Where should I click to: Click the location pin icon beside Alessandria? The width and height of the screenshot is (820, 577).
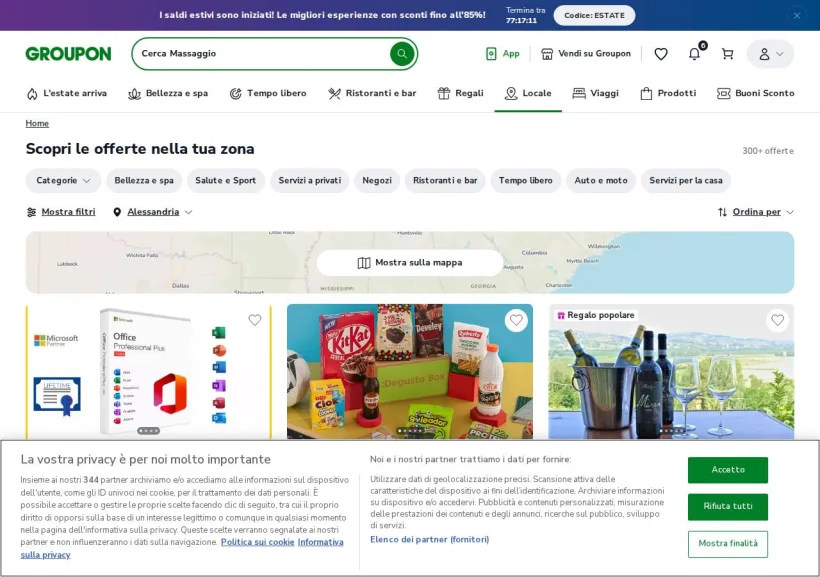[117, 212]
